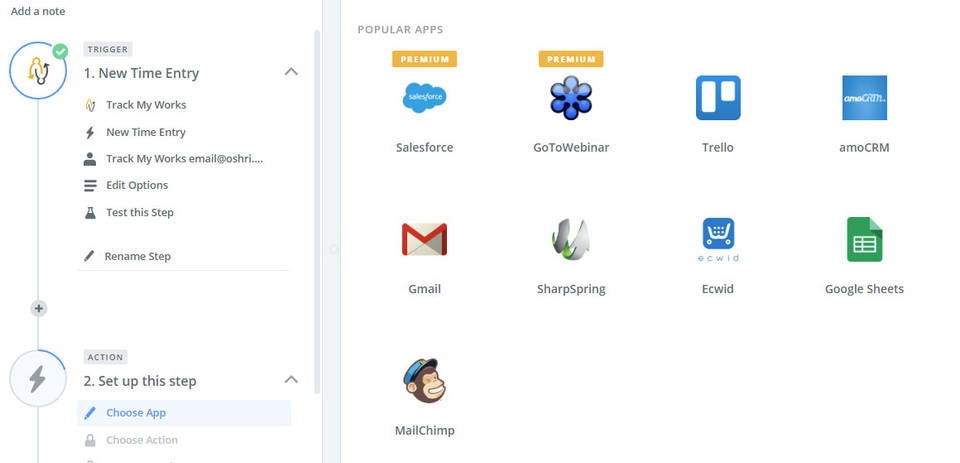Add a step with the plus button
Image resolution: width=960 pixels, height=463 pixels.
tap(39, 308)
